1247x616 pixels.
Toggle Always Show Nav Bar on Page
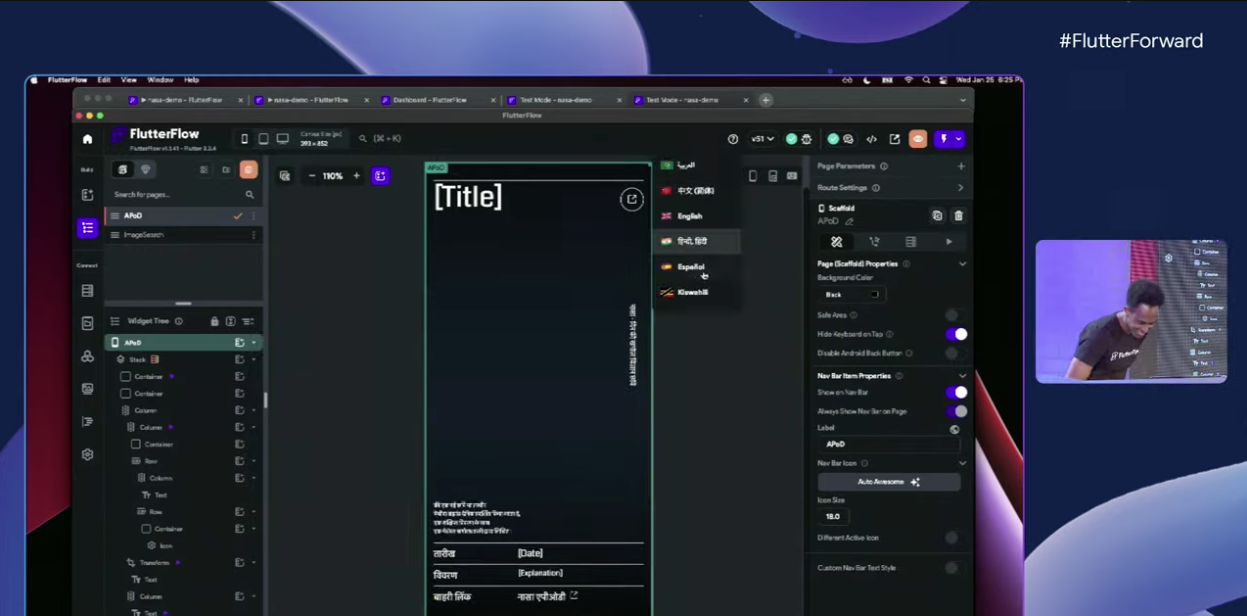click(956, 411)
